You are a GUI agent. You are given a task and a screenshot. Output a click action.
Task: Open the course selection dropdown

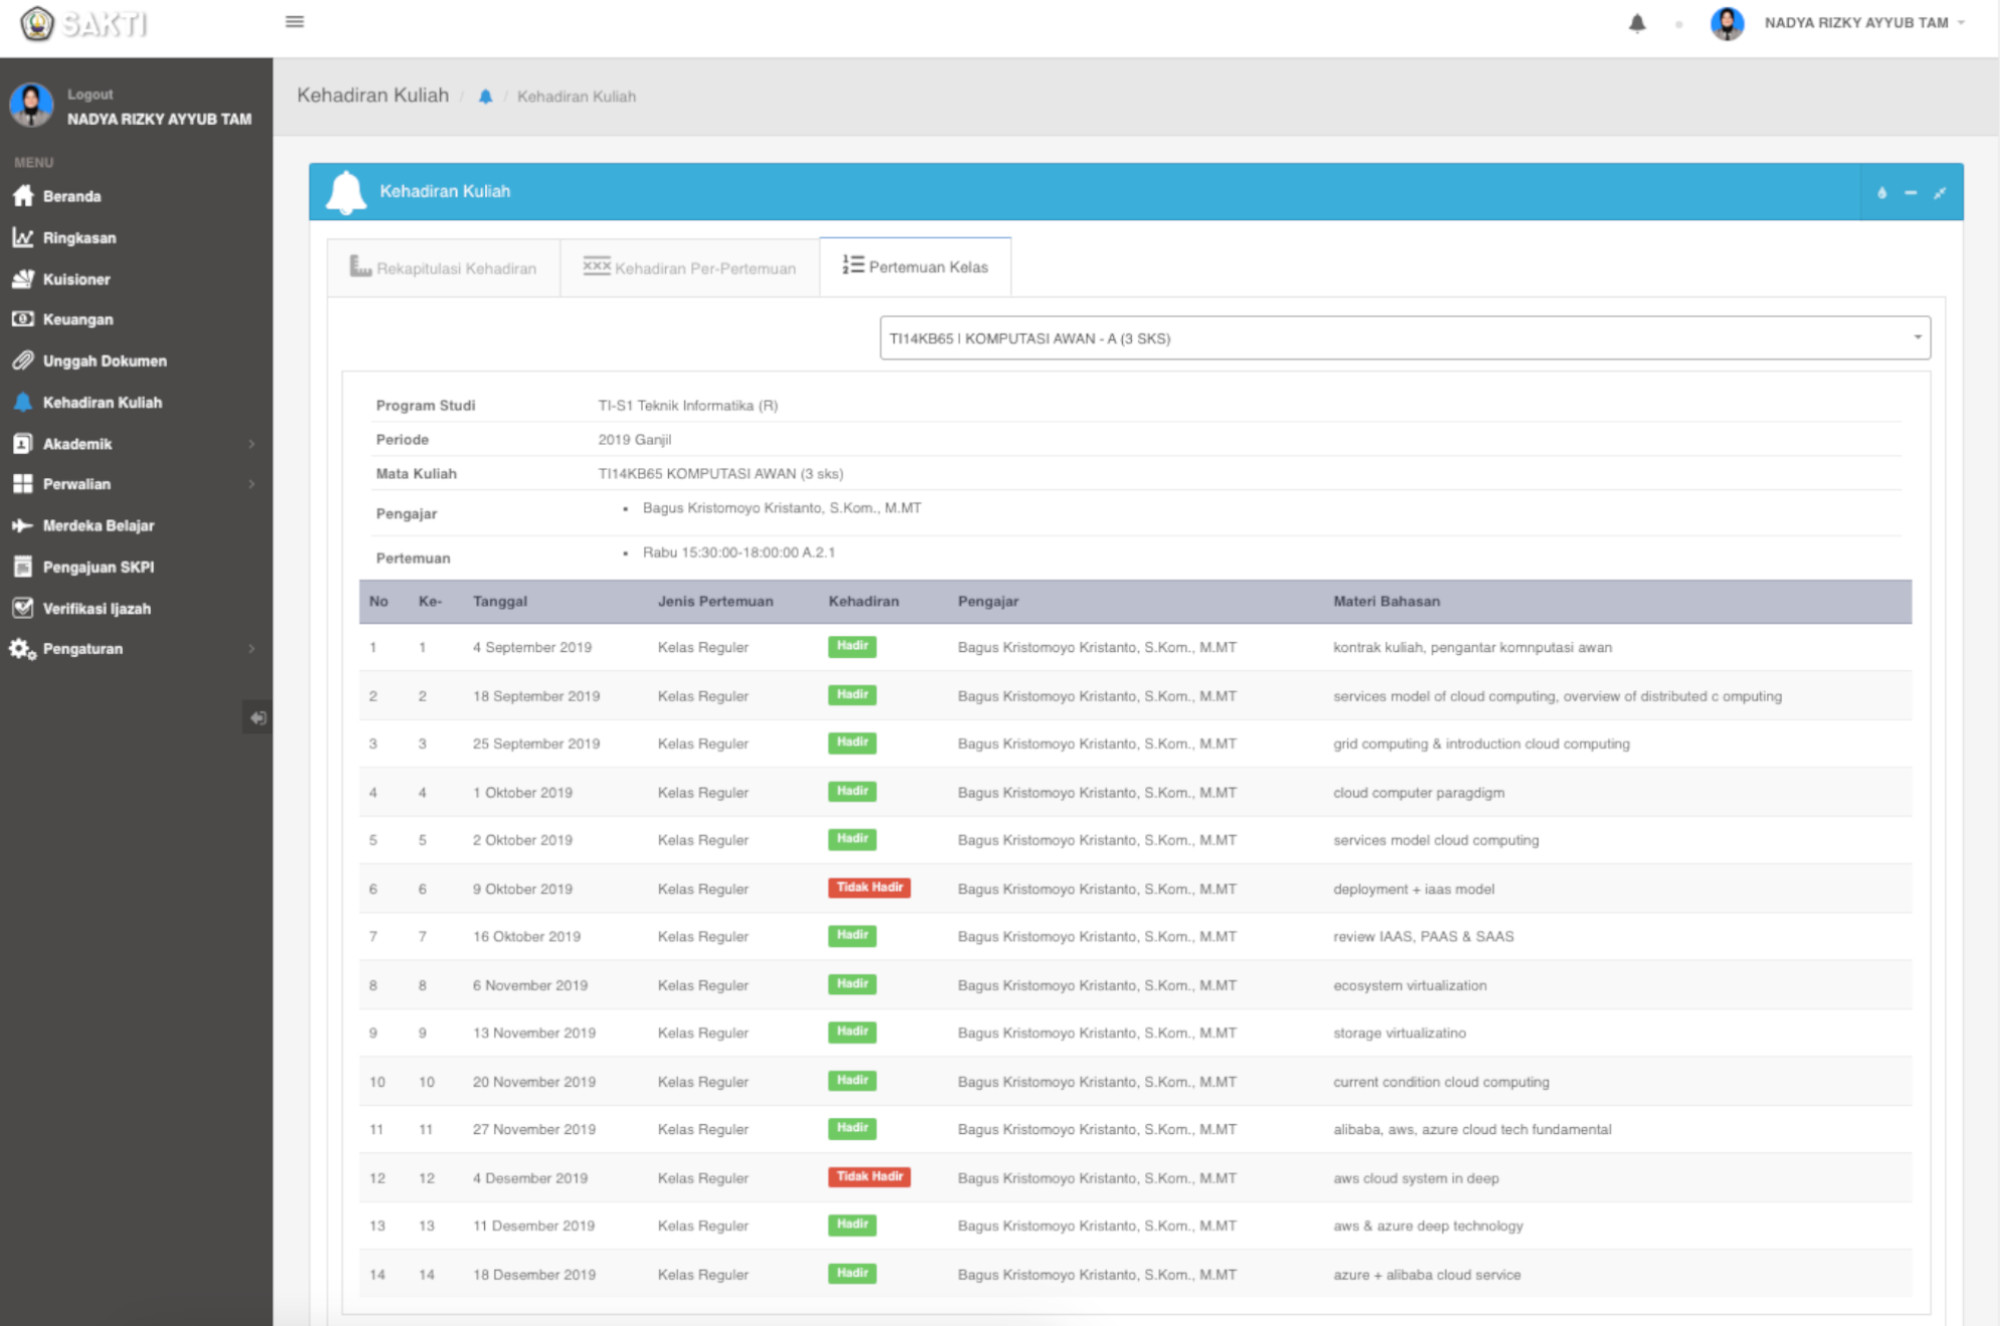click(x=1405, y=338)
